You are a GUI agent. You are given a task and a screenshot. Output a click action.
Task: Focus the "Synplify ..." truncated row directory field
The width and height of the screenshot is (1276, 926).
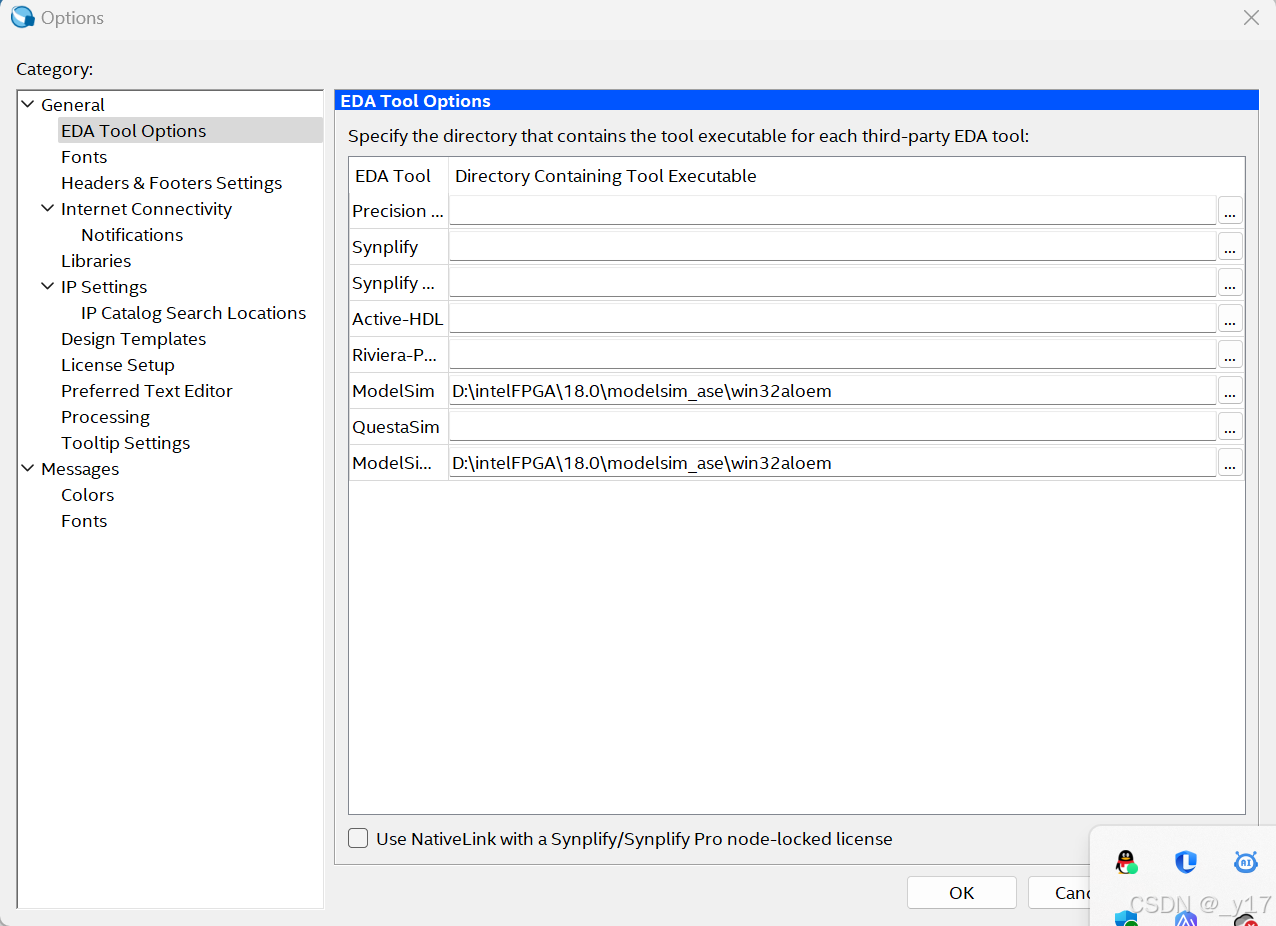point(832,283)
